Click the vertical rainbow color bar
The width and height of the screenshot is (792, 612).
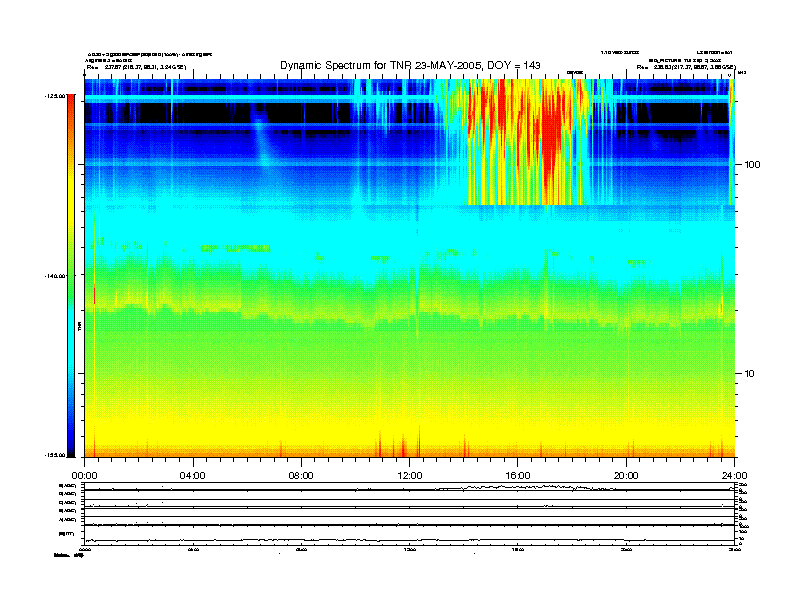(x=71, y=276)
